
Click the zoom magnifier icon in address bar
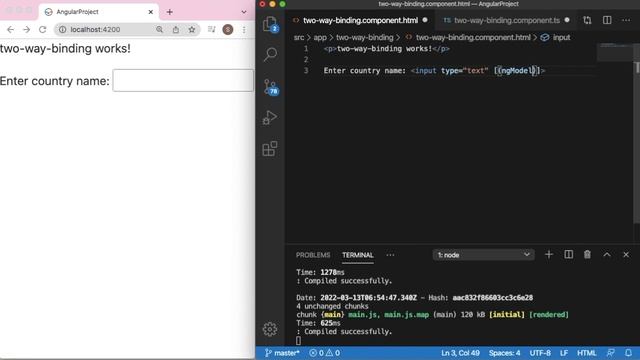pyautogui.click(x=159, y=29)
